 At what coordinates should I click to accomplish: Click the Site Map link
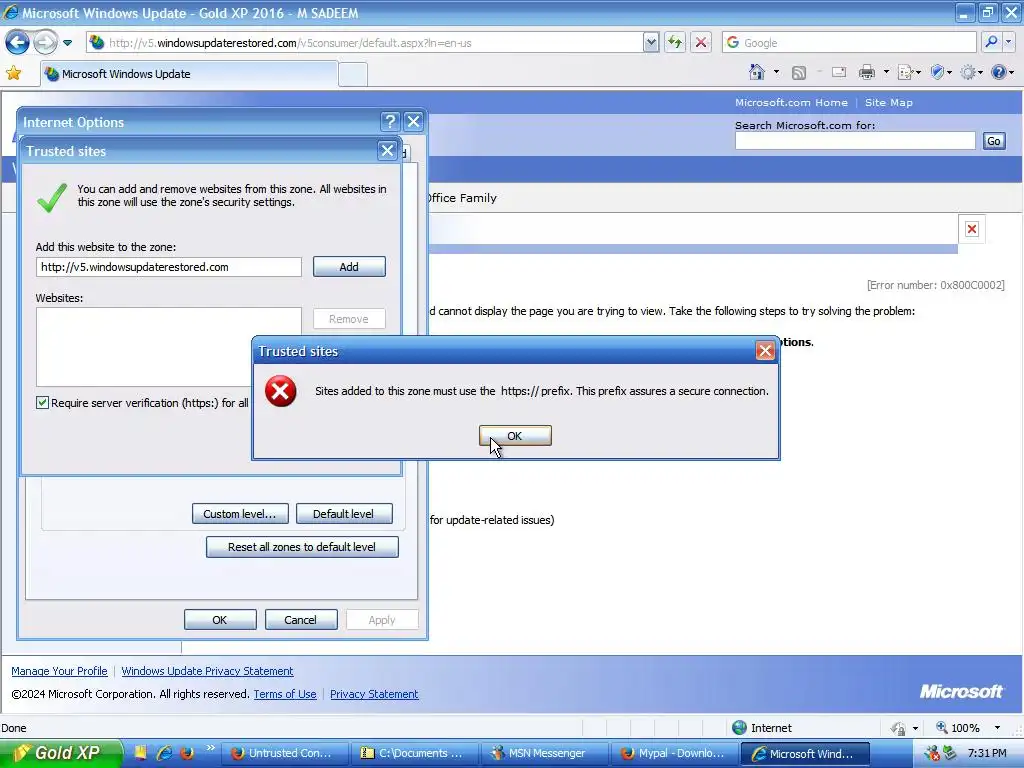(888, 103)
